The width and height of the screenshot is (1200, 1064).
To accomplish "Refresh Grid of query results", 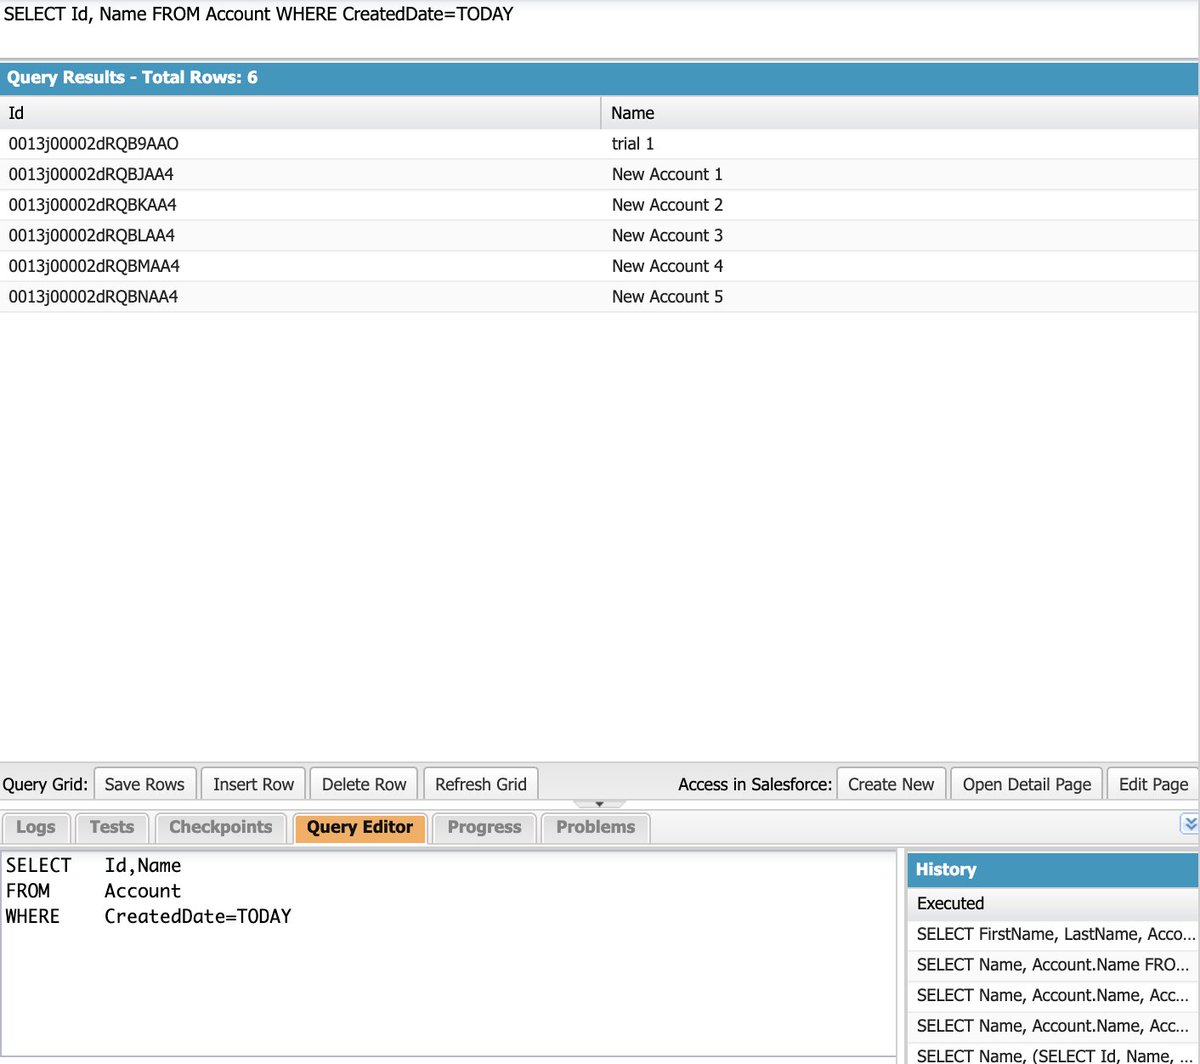I will click(x=481, y=784).
